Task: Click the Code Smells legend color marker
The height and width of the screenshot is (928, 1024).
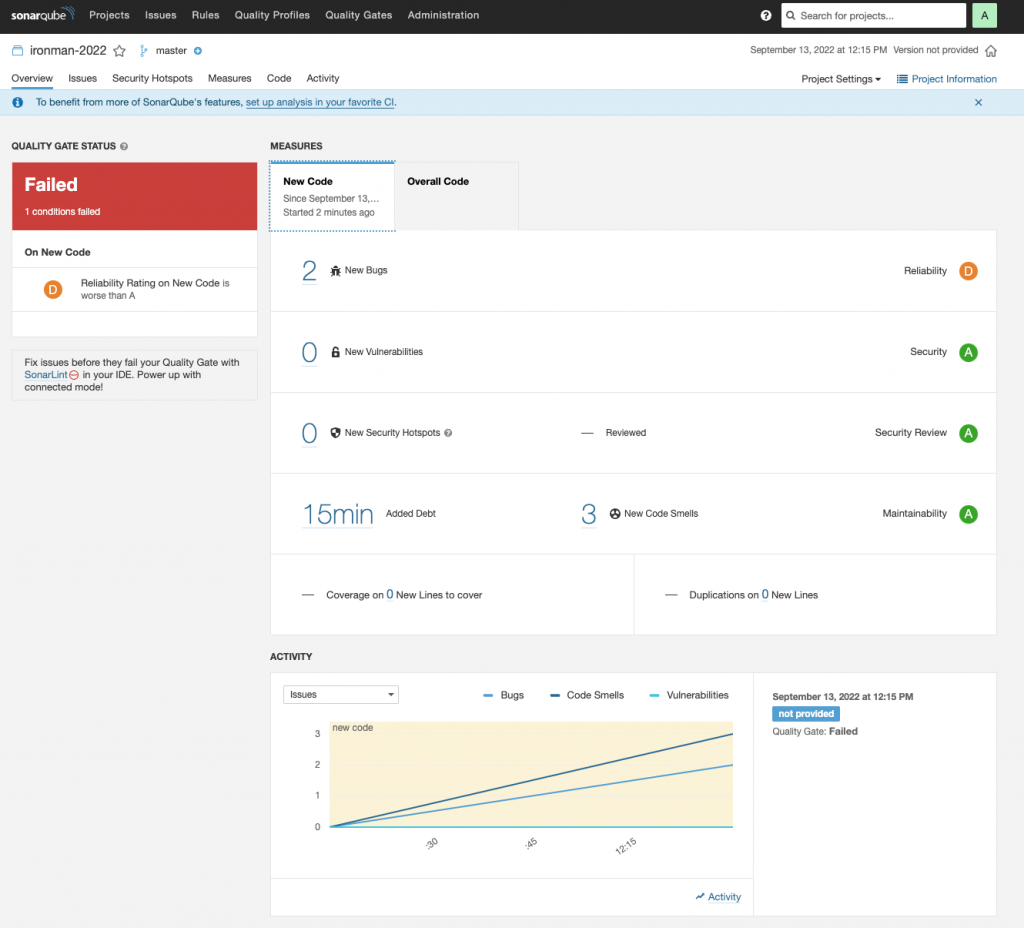Action: pos(555,696)
